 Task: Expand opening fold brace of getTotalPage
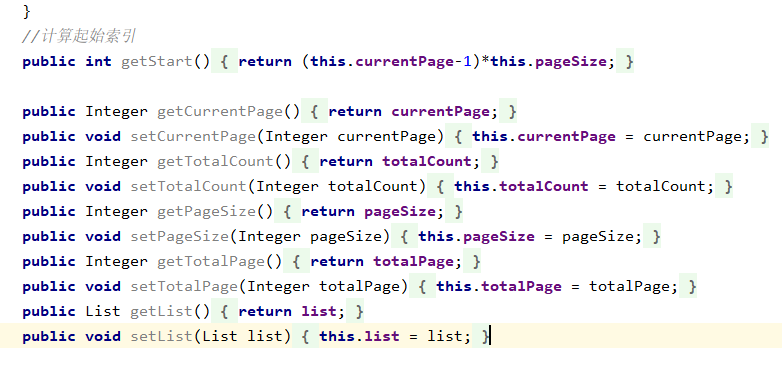(296, 261)
